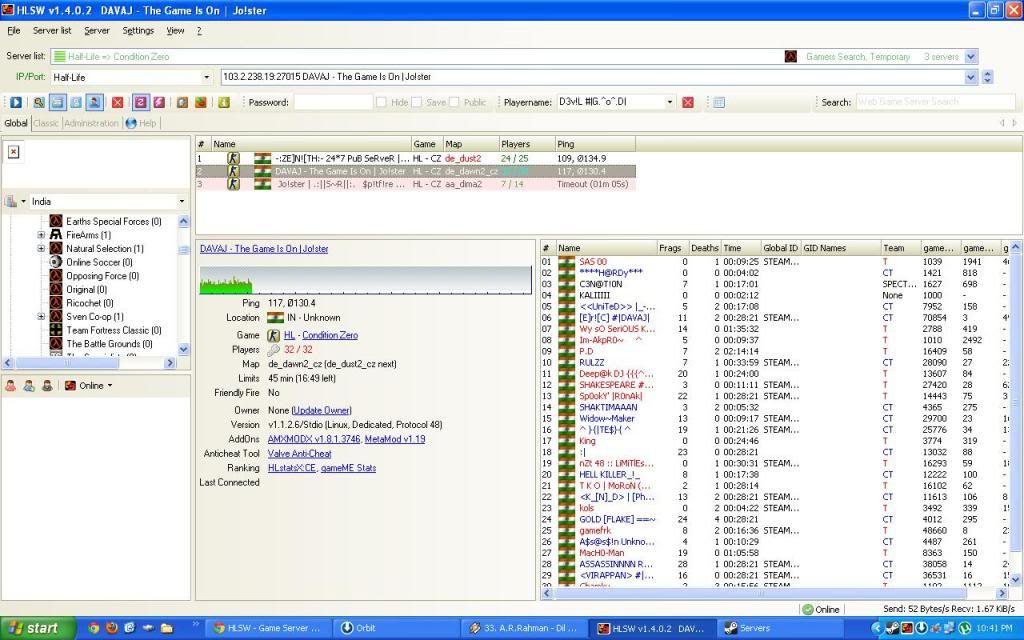The image size is (1024, 640).
Task: Open the Settings menu
Action: [138, 31]
